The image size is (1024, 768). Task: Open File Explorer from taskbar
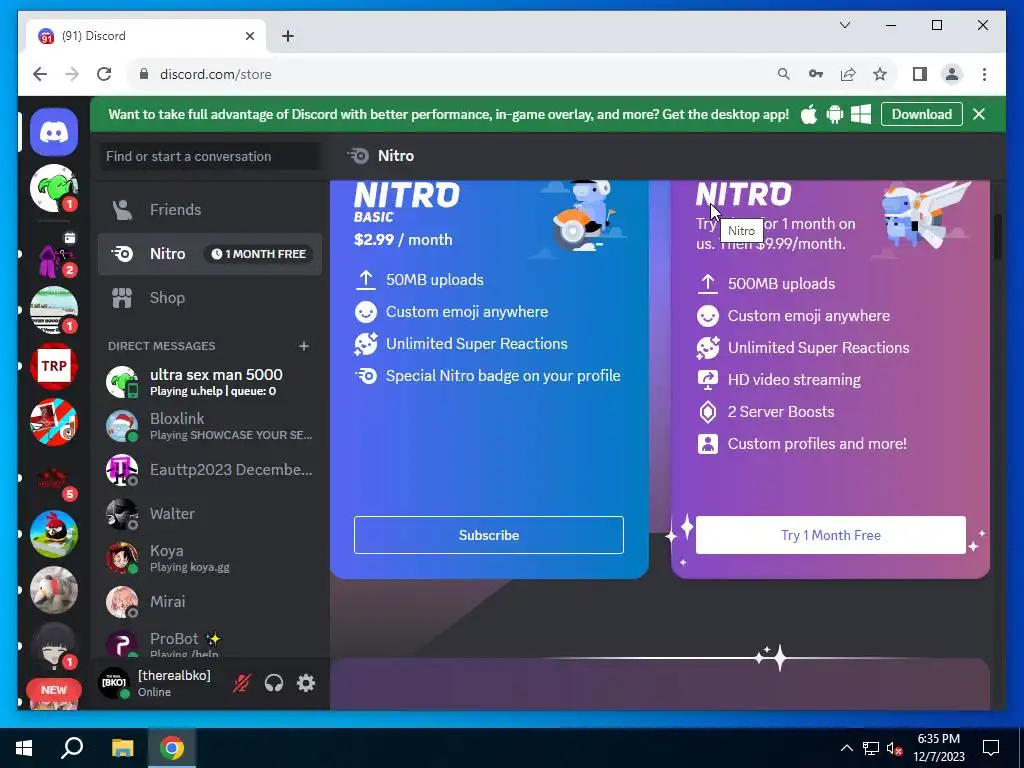[x=122, y=748]
